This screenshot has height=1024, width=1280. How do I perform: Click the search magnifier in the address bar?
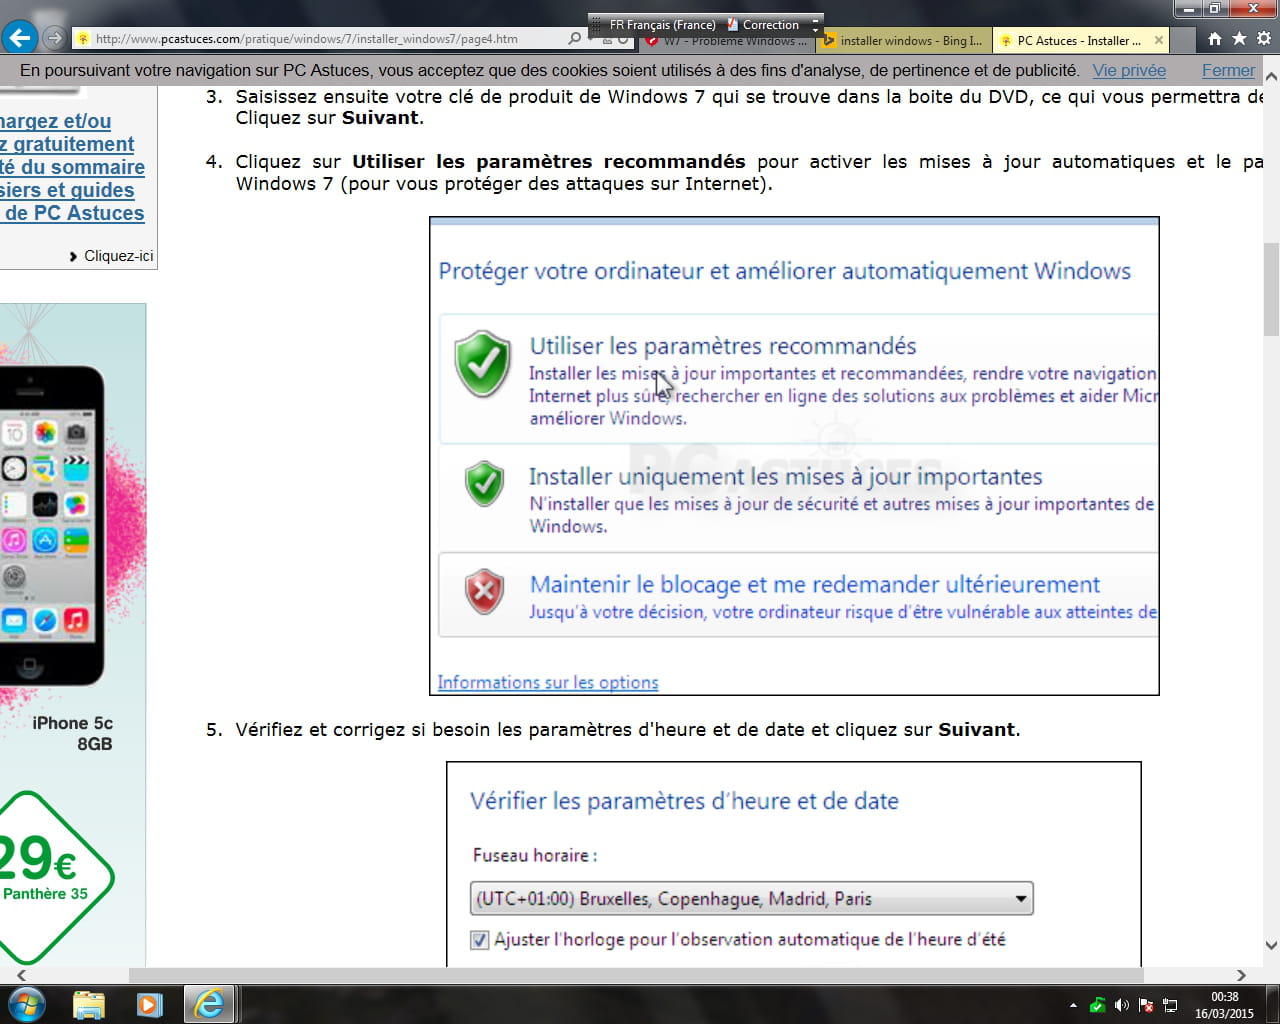[x=574, y=39]
